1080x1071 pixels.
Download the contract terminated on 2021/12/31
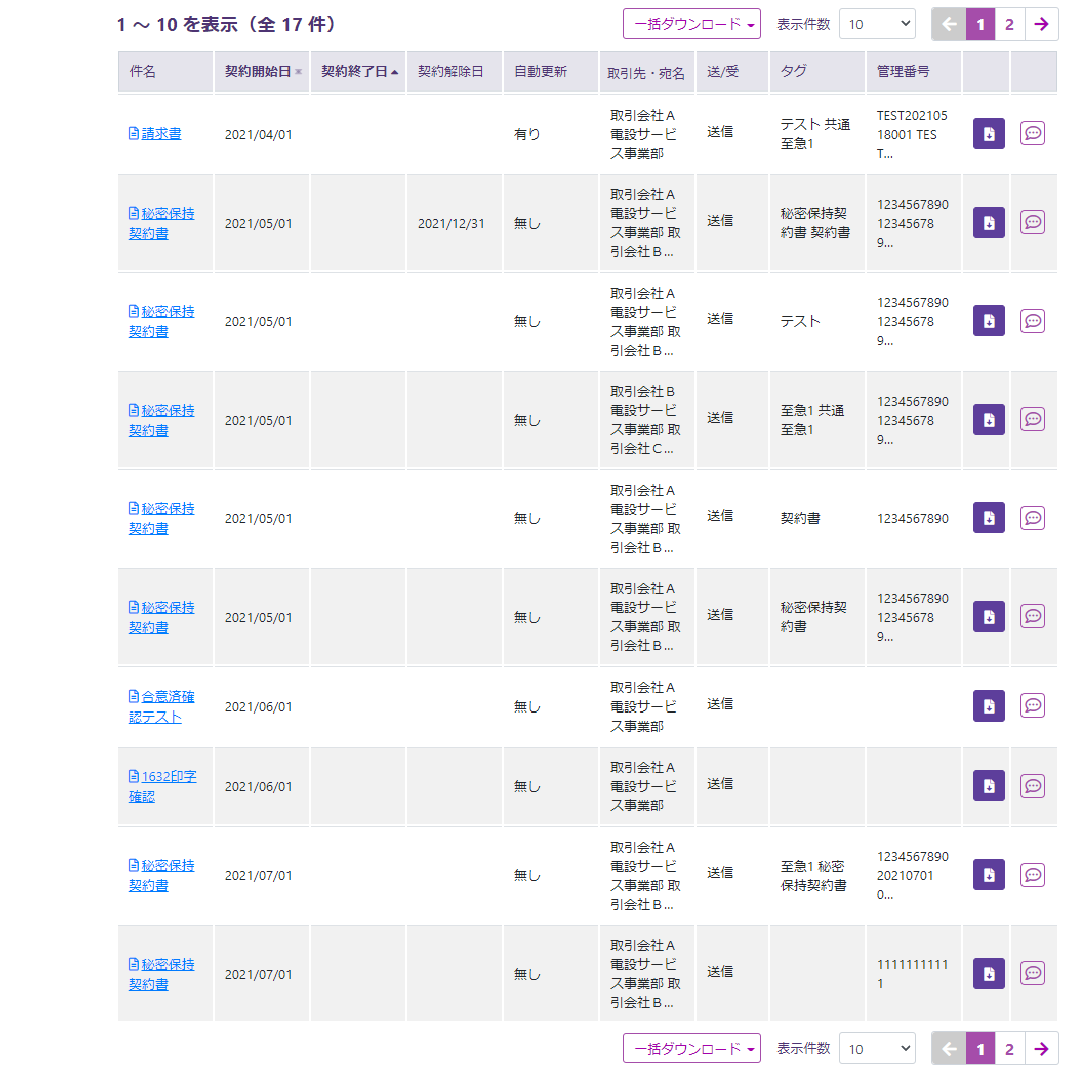click(x=988, y=222)
